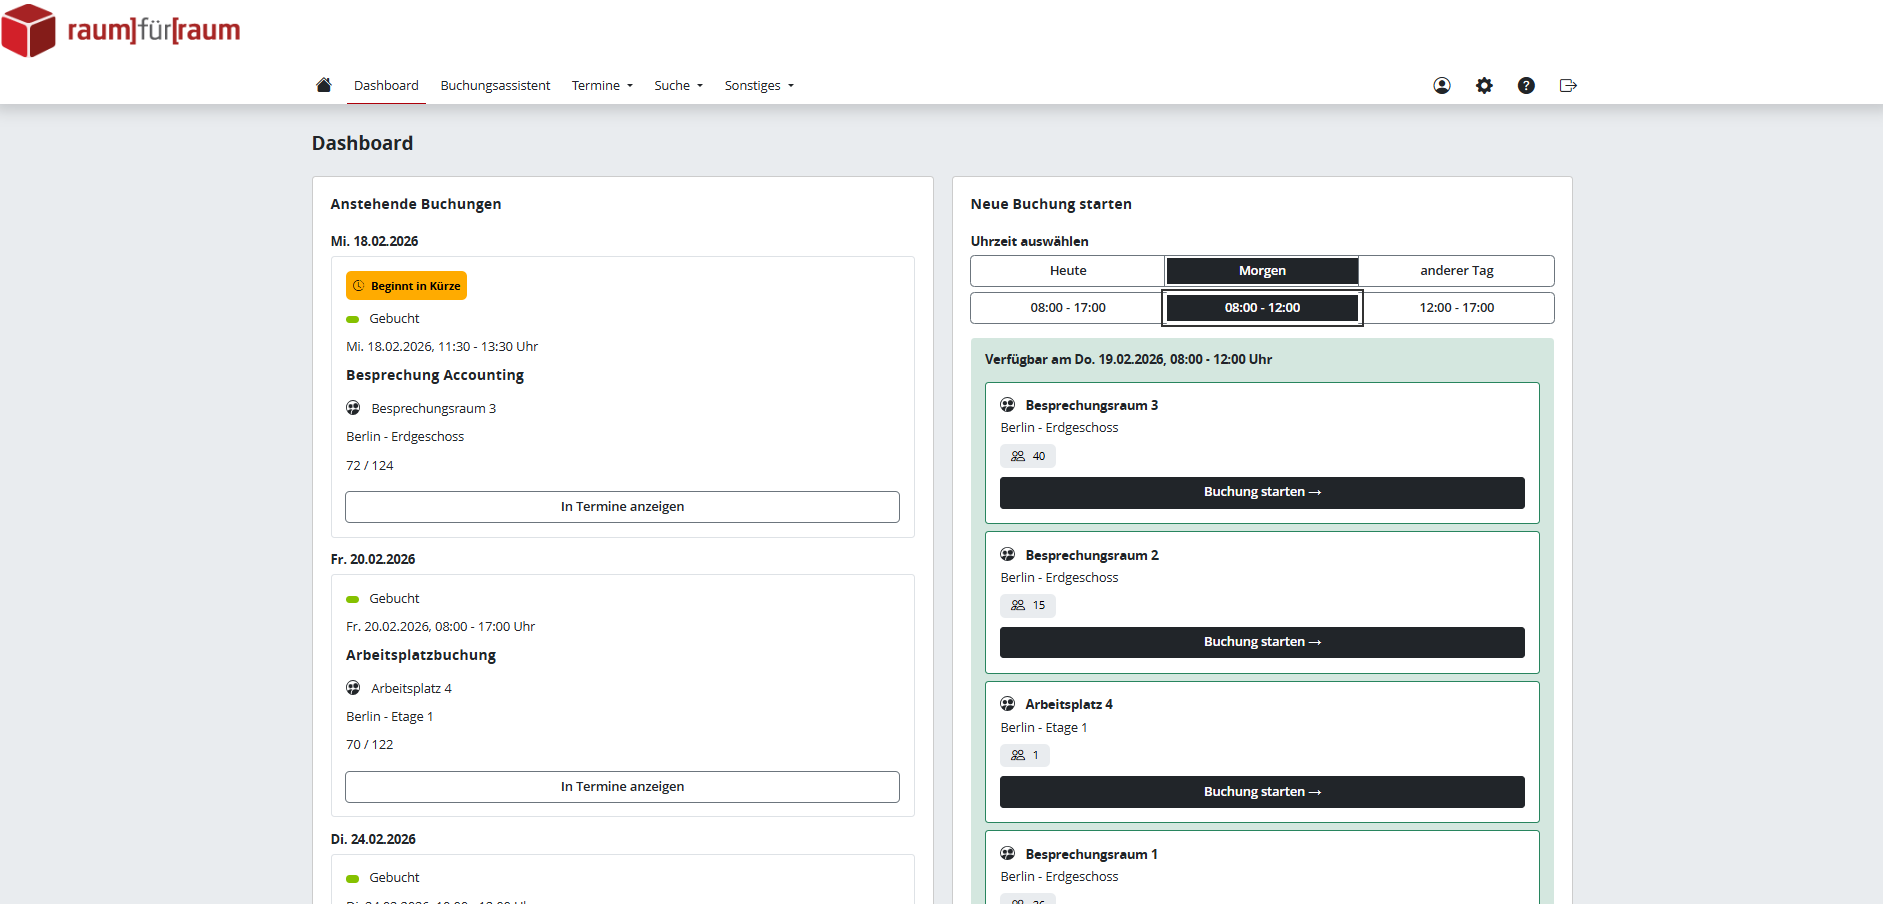Show Besprechung Accounting in Termine
1883x904 pixels.
tap(622, 507)
